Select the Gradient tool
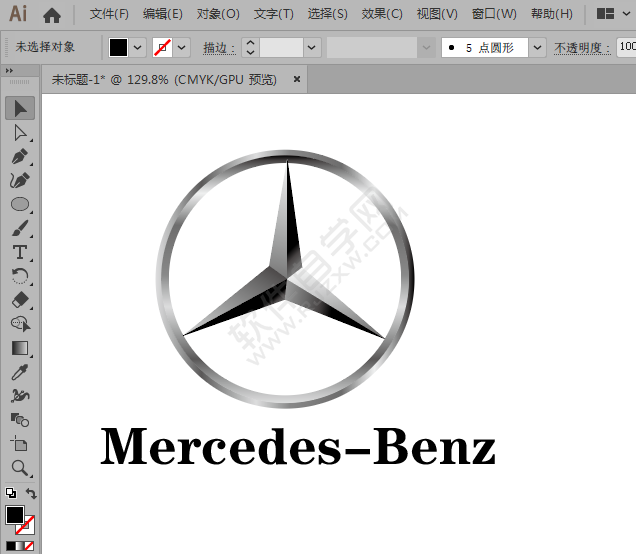This screenshot has width=636, height=554. coord(20,348)
